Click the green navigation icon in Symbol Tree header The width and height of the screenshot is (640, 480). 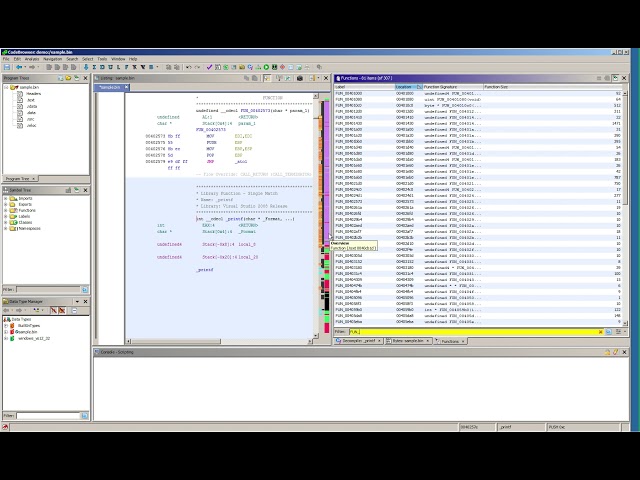(76, 190)
